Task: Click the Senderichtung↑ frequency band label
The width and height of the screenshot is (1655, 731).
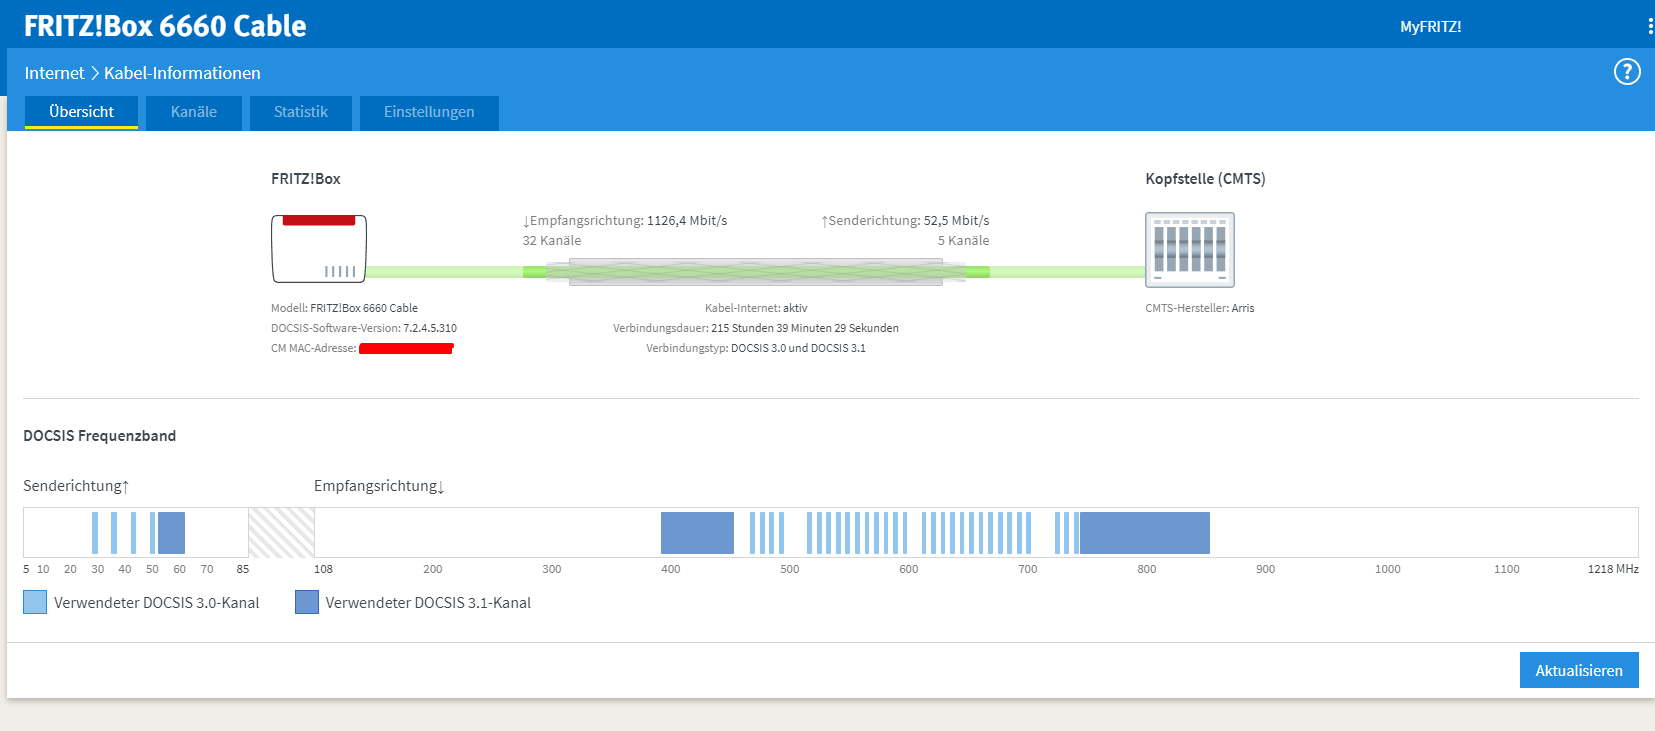Action: 76,486
